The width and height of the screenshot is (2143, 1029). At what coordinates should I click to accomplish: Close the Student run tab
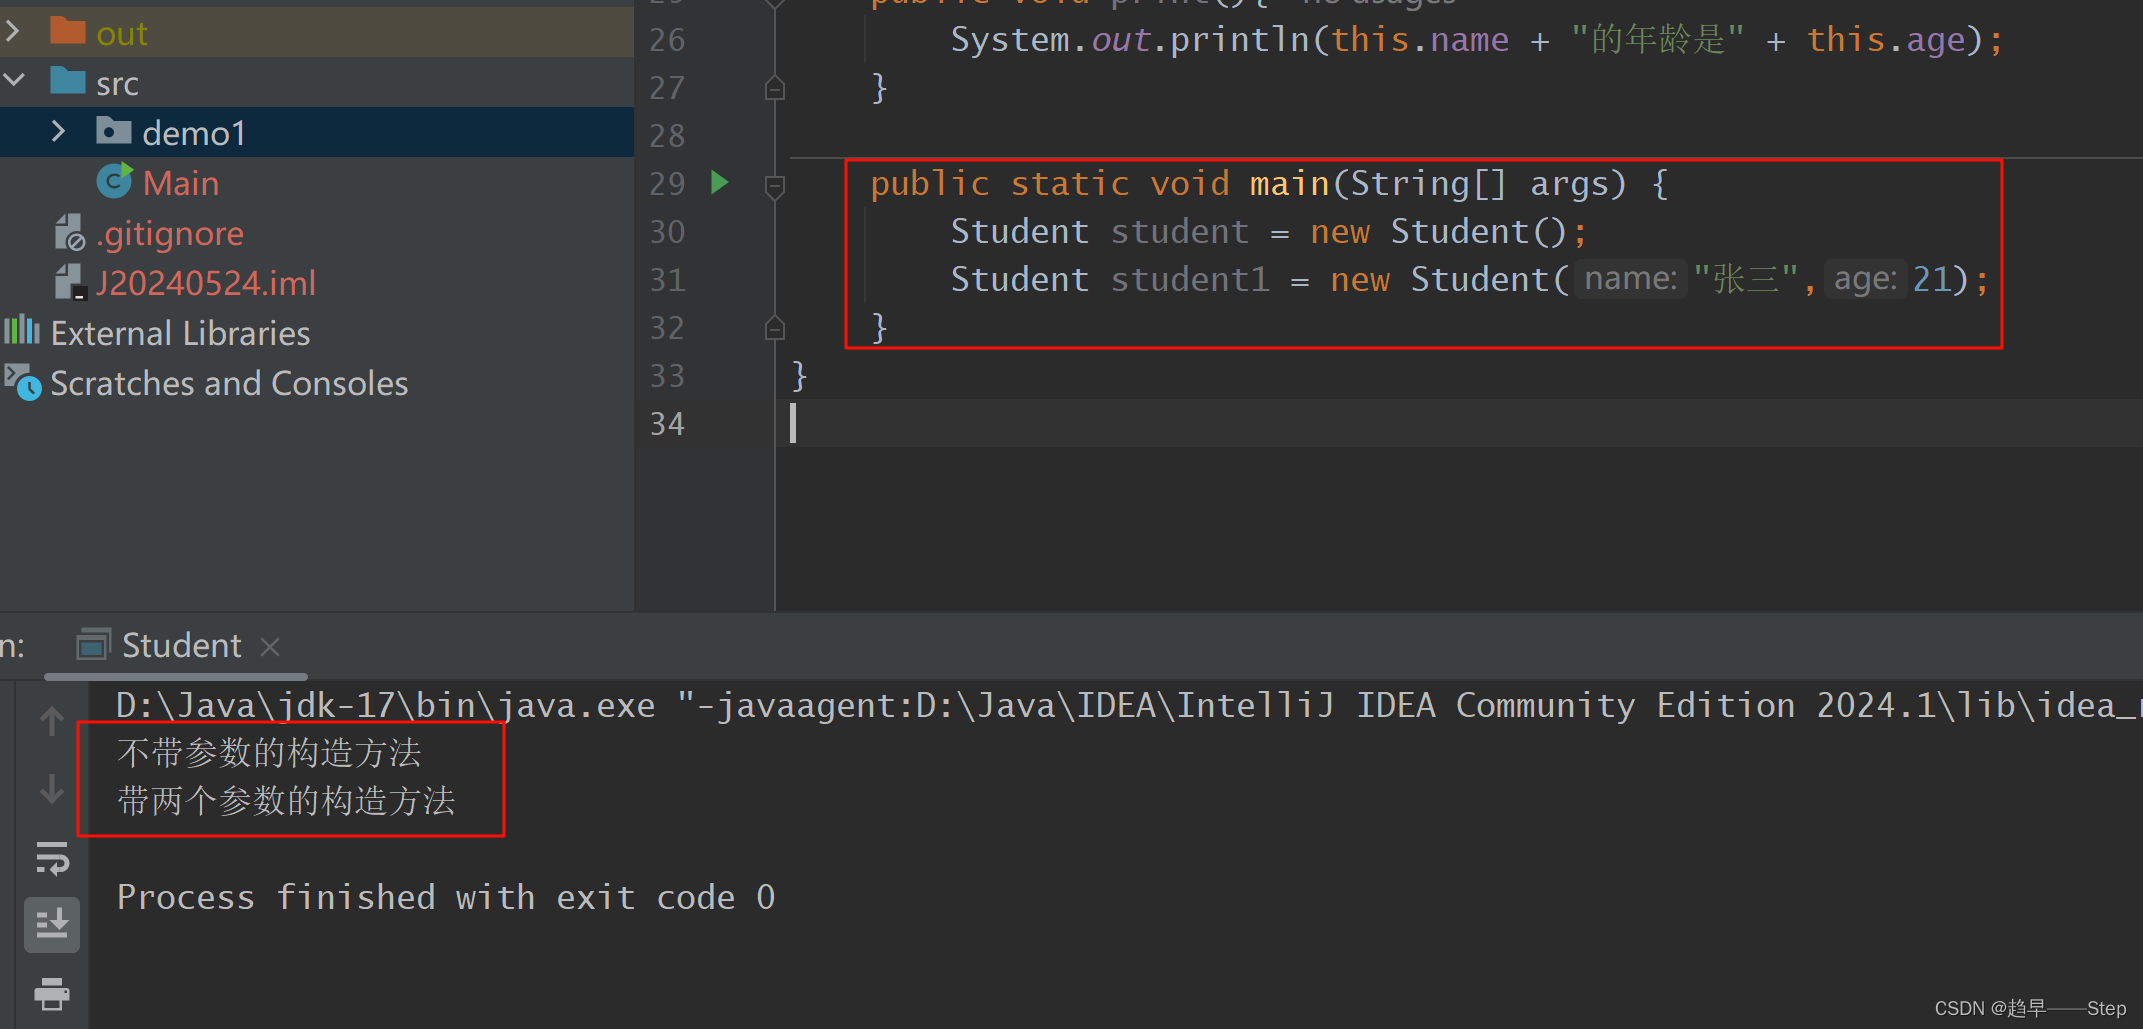click(269, 647)
